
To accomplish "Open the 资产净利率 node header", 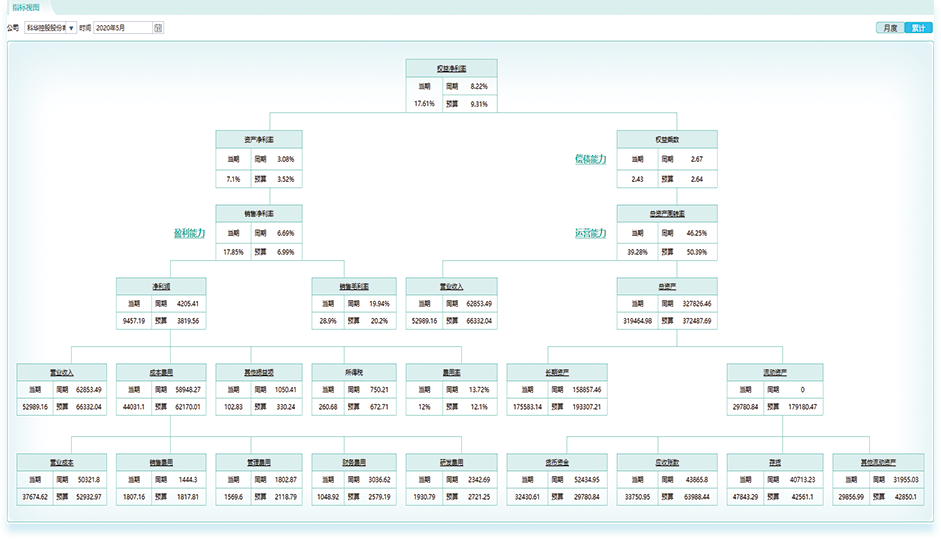I will coord(259,140).
